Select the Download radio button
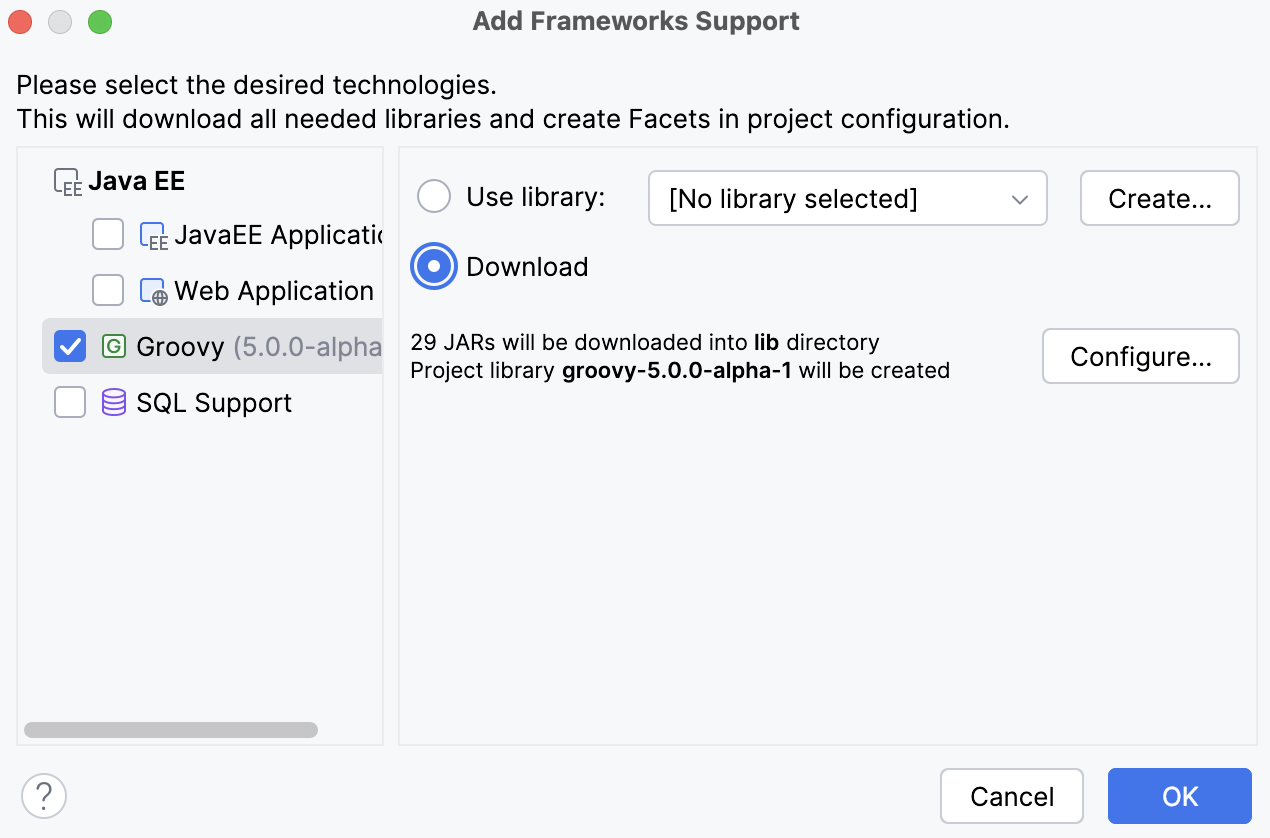1270x838 pixels. point(434,266)
